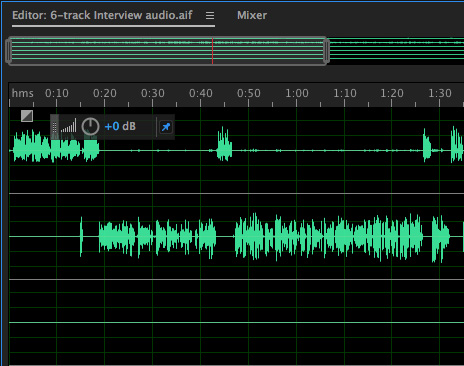This screenshot has height=366, width=464.
Task: Switch to the Mixer tab
Action: click(252, 15)
